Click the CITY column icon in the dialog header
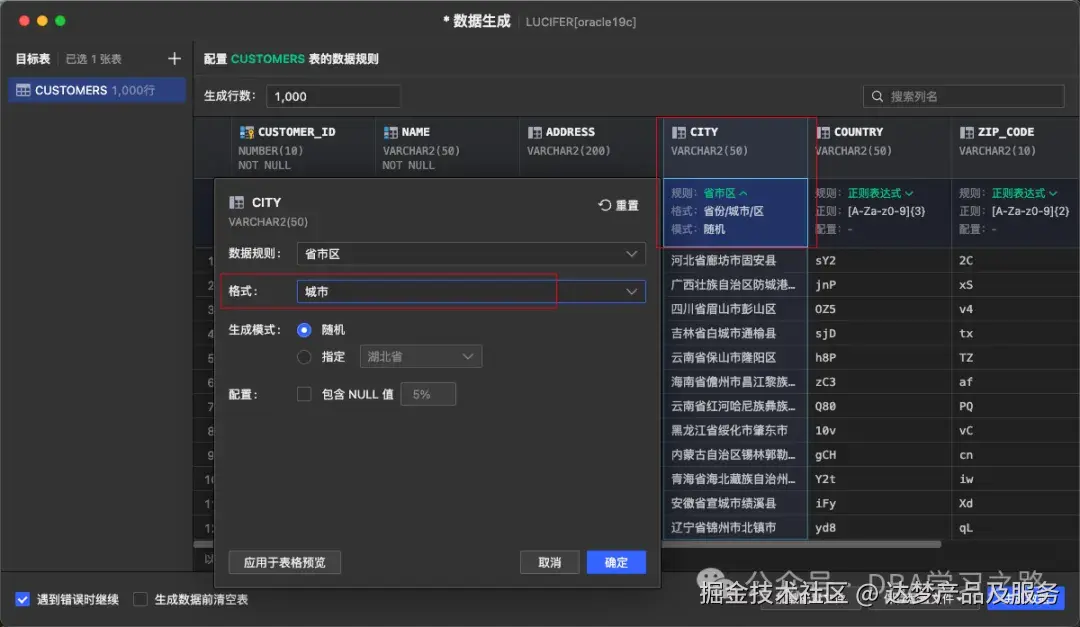The width and height of the screenshot is (1080, 627). (x=237, y=202)
